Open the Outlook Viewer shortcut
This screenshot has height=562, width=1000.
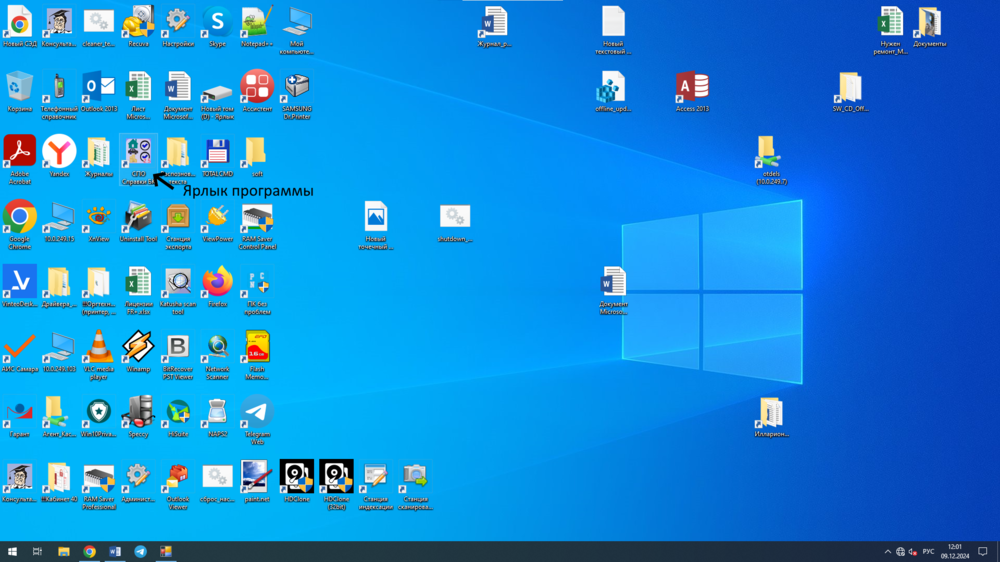(x=178, y=486)
